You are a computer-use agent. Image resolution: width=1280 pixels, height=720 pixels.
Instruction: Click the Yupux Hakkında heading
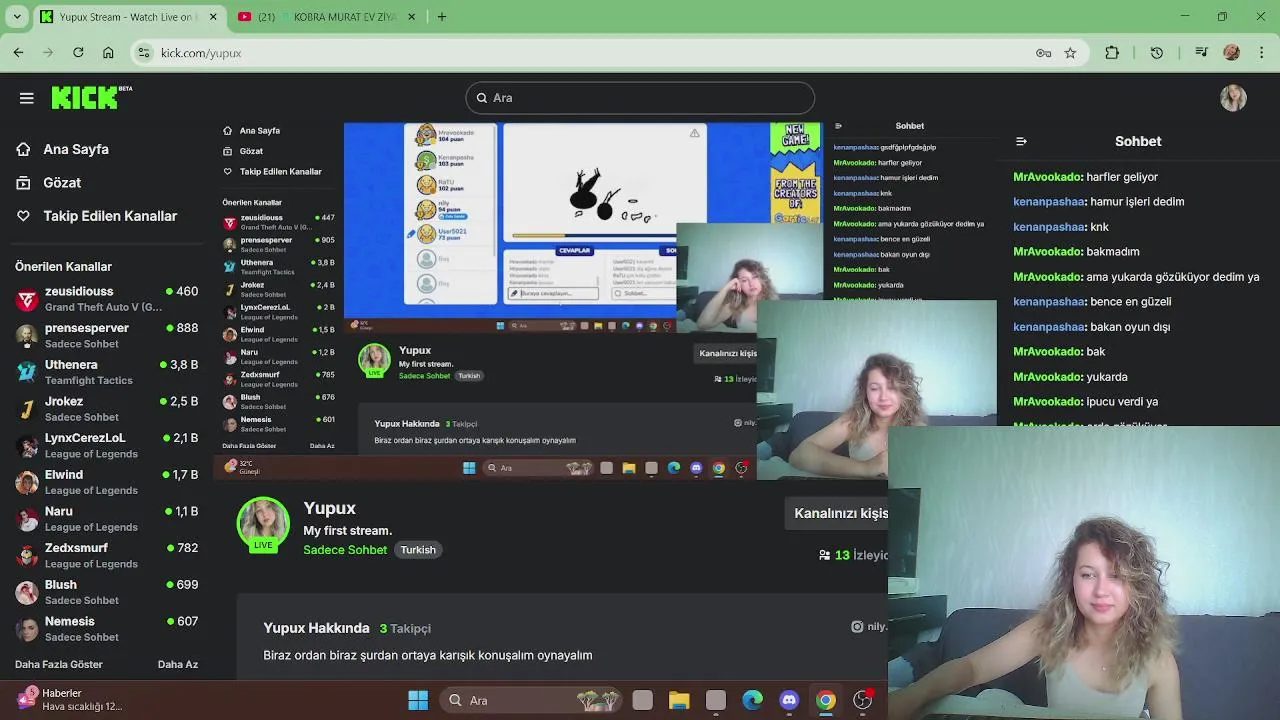[316, 628]
